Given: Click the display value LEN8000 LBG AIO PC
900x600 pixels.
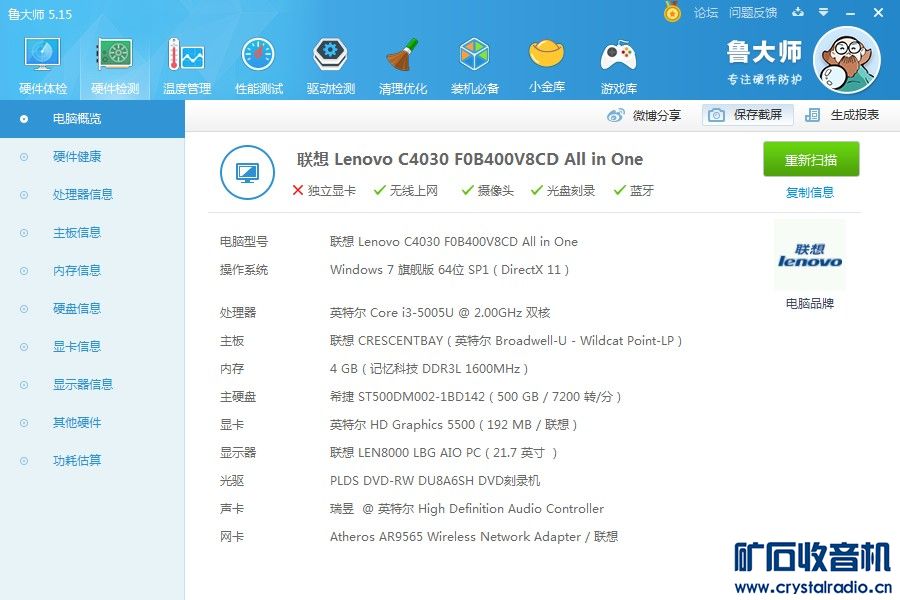Looking at the screenshot, I should [443, 453].
